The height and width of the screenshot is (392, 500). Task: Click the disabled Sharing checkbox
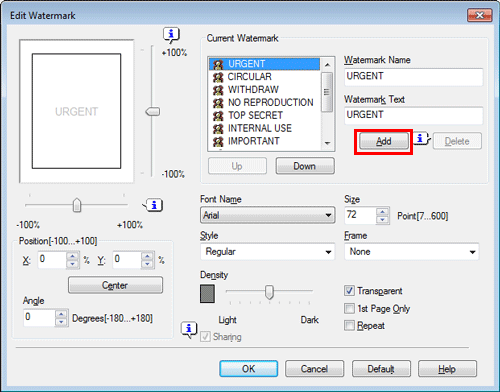205,337
